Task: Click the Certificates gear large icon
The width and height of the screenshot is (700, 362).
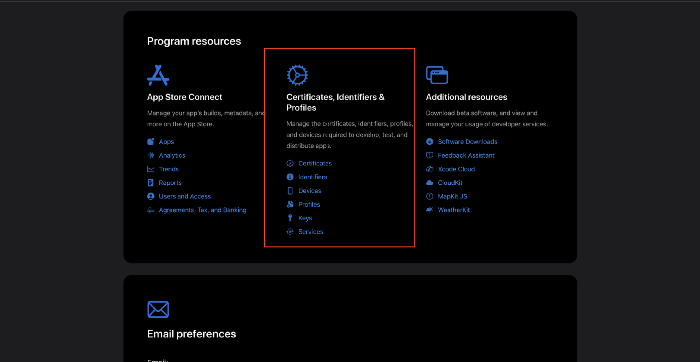Action: tap(297, 75)
